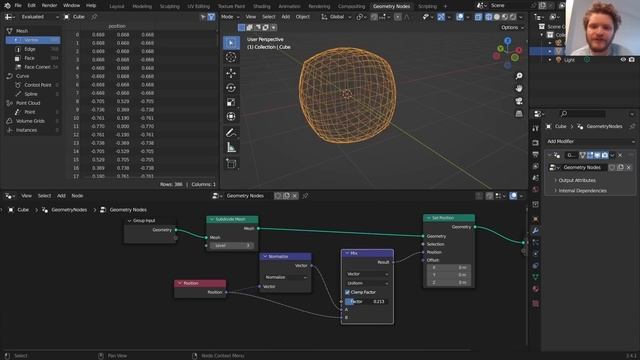Select Face domain in spreadsheet sidebar
The image size is (640, 360).
tap(33, 58)
